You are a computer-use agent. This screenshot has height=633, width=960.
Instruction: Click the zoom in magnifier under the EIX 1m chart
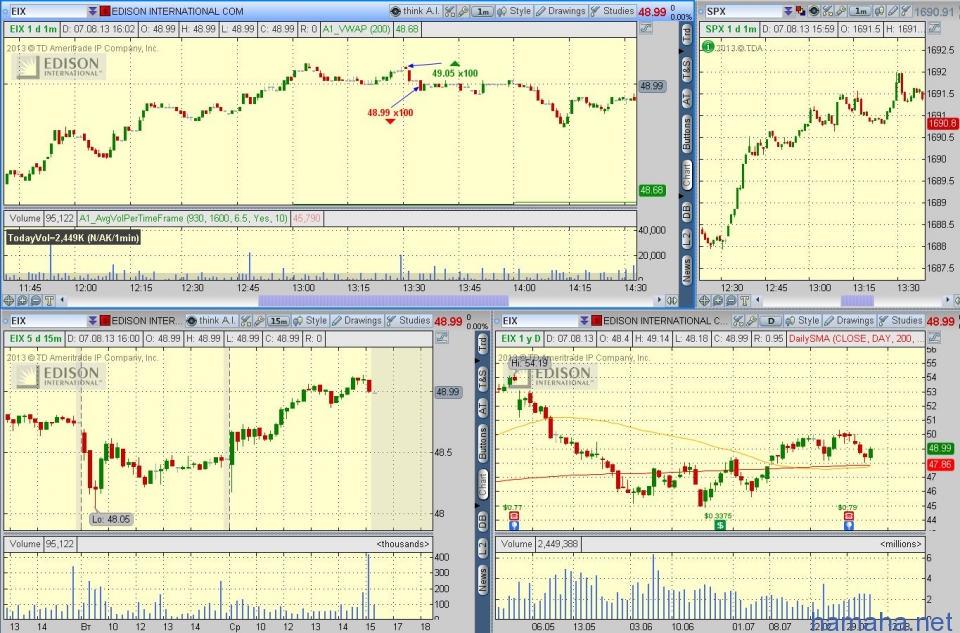[x=22, y=301]
